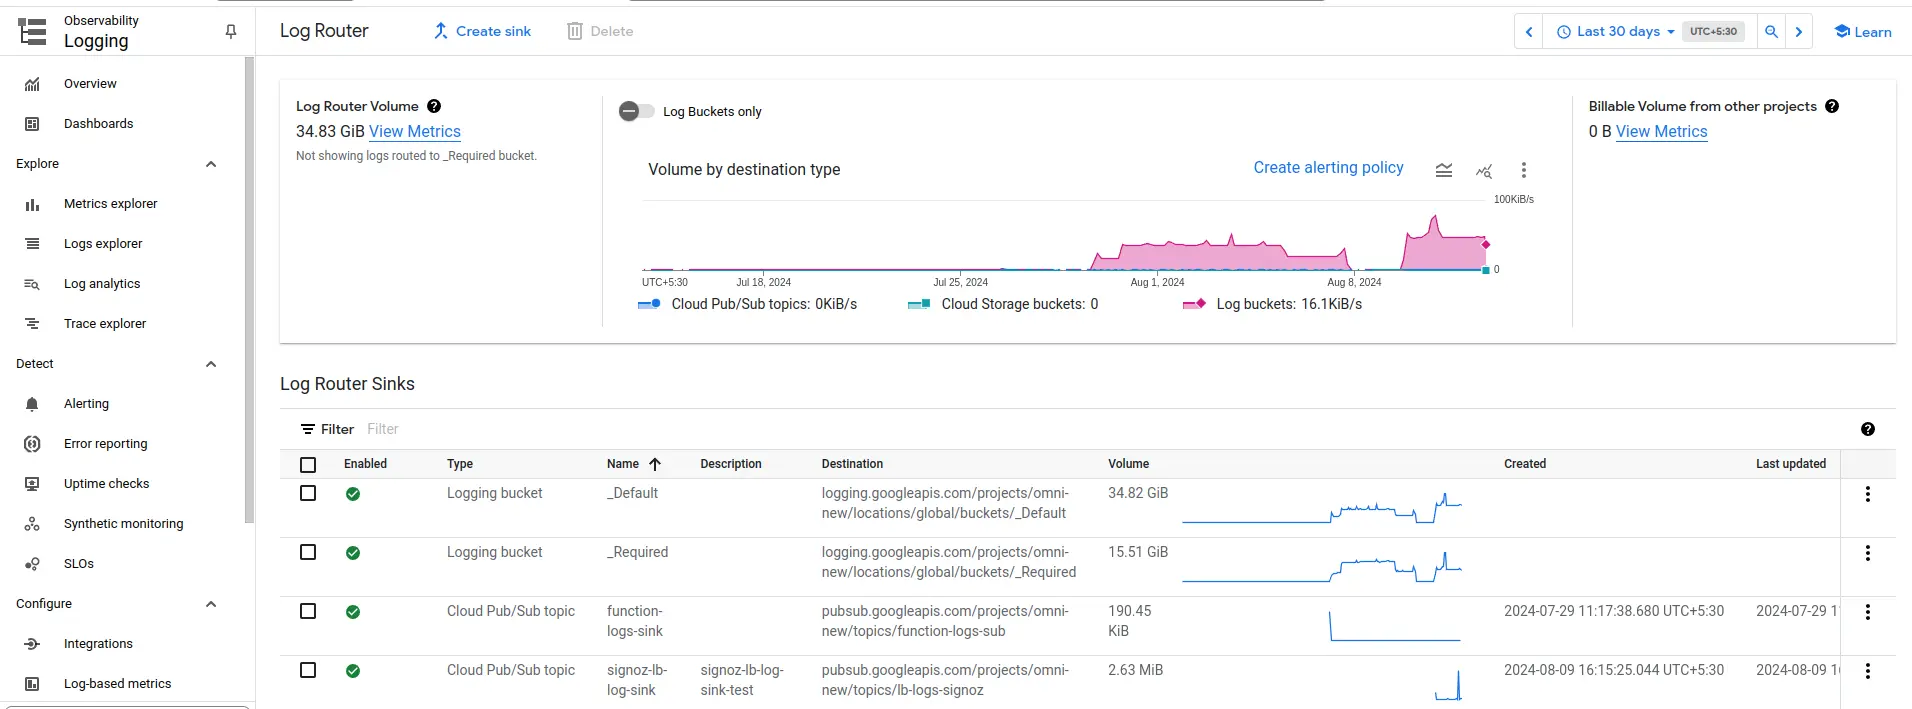Click the _Default sink volume sparkline
Image resolution: width=1912 pixels, height=709 pixels.
click(x=1322, y=508)
